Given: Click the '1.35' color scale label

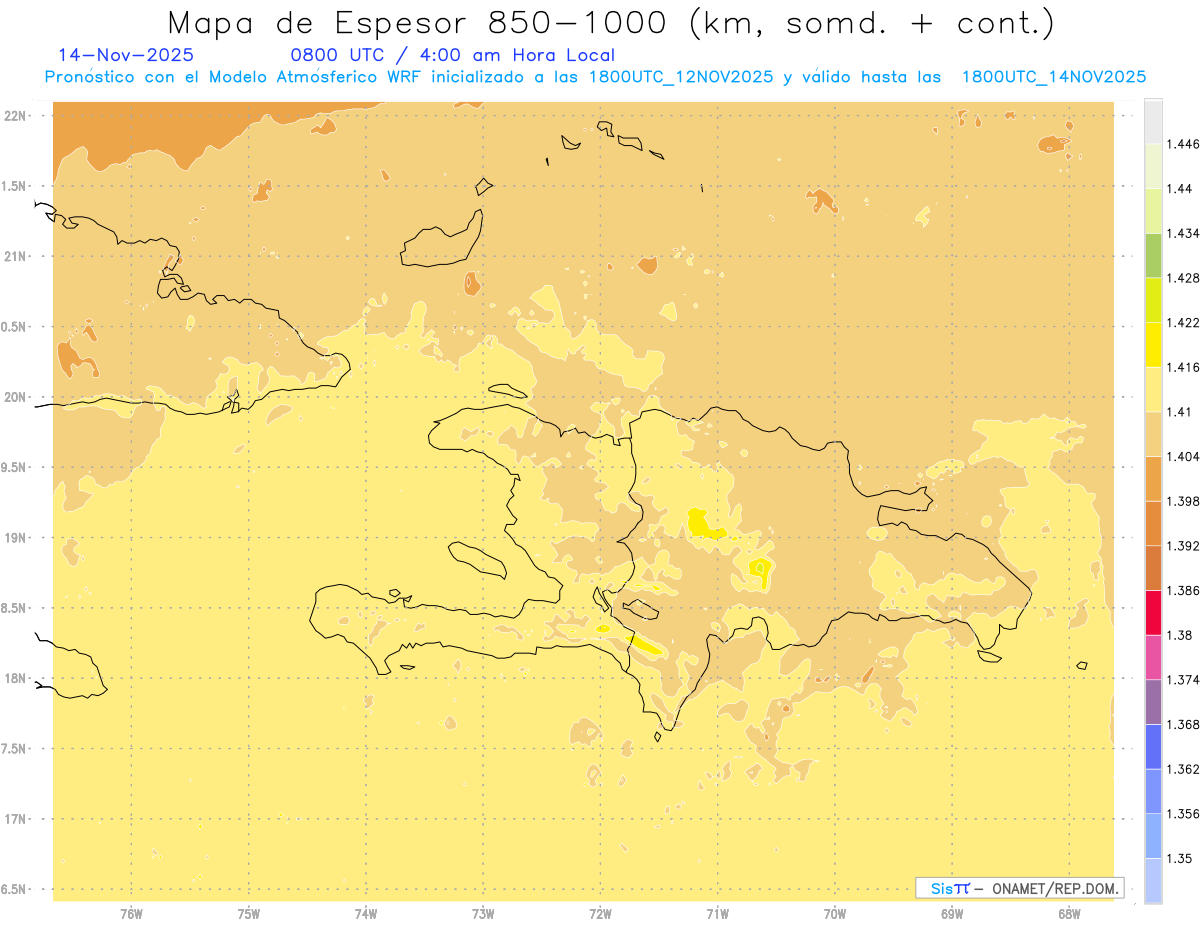Looking at the screenshot, I should pos(1180,858).
